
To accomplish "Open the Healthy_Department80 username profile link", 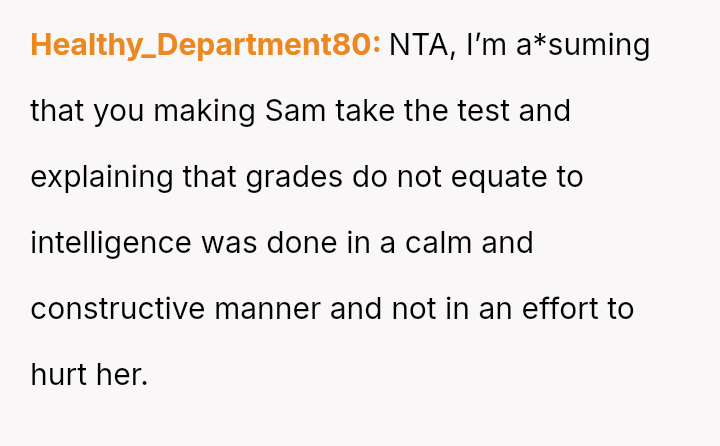I will pos(205,45).
